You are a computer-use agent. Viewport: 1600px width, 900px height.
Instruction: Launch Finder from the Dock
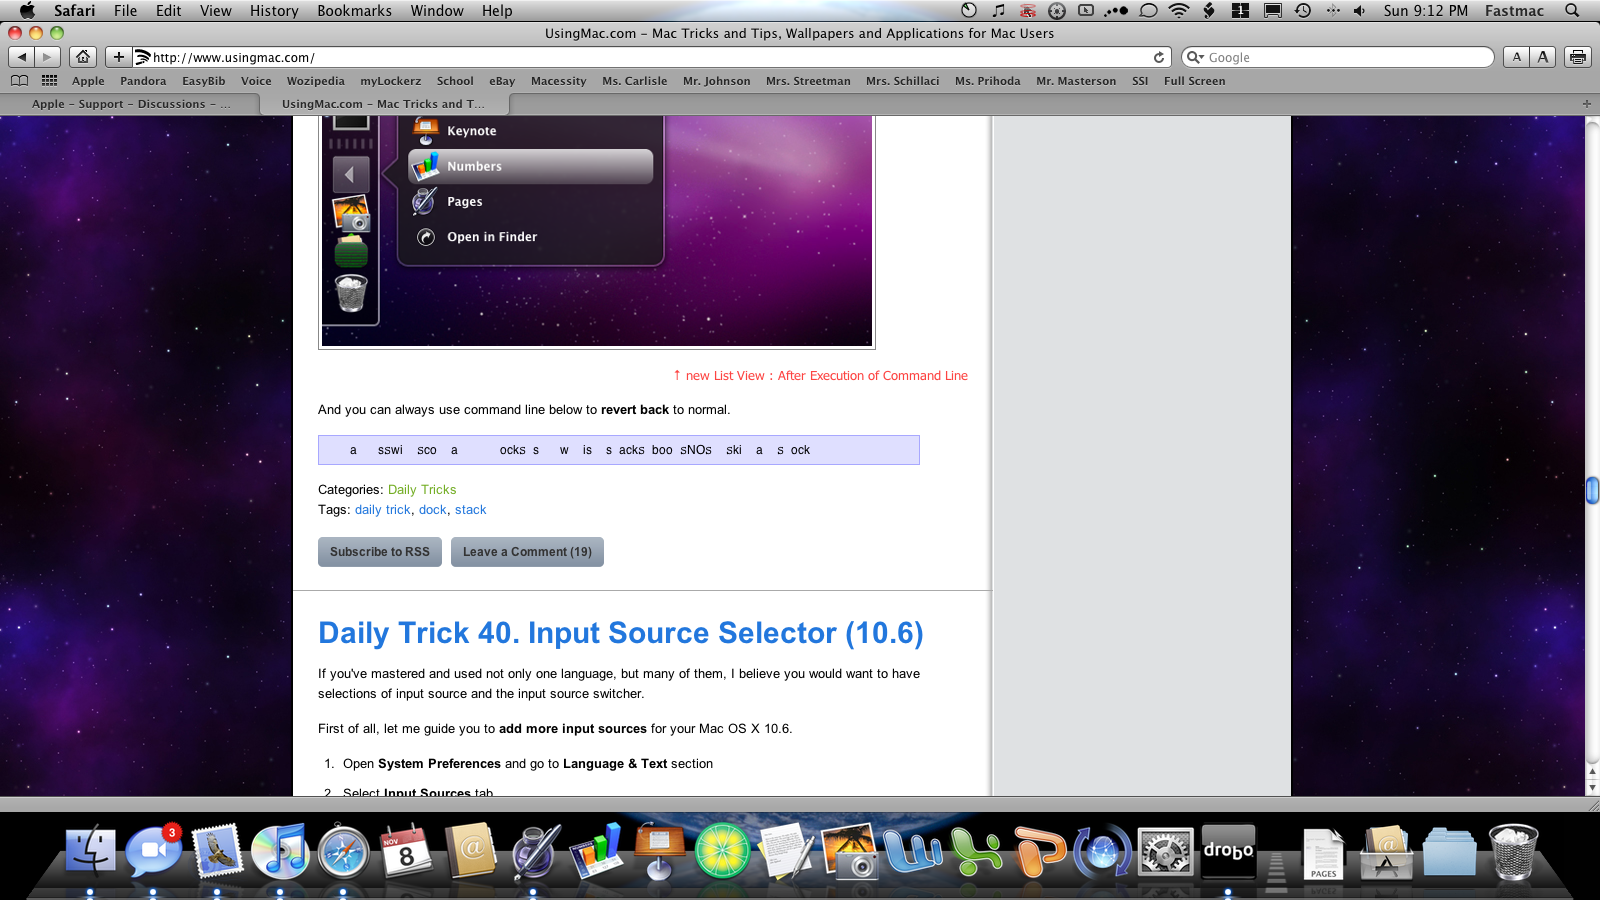[90, 852]
